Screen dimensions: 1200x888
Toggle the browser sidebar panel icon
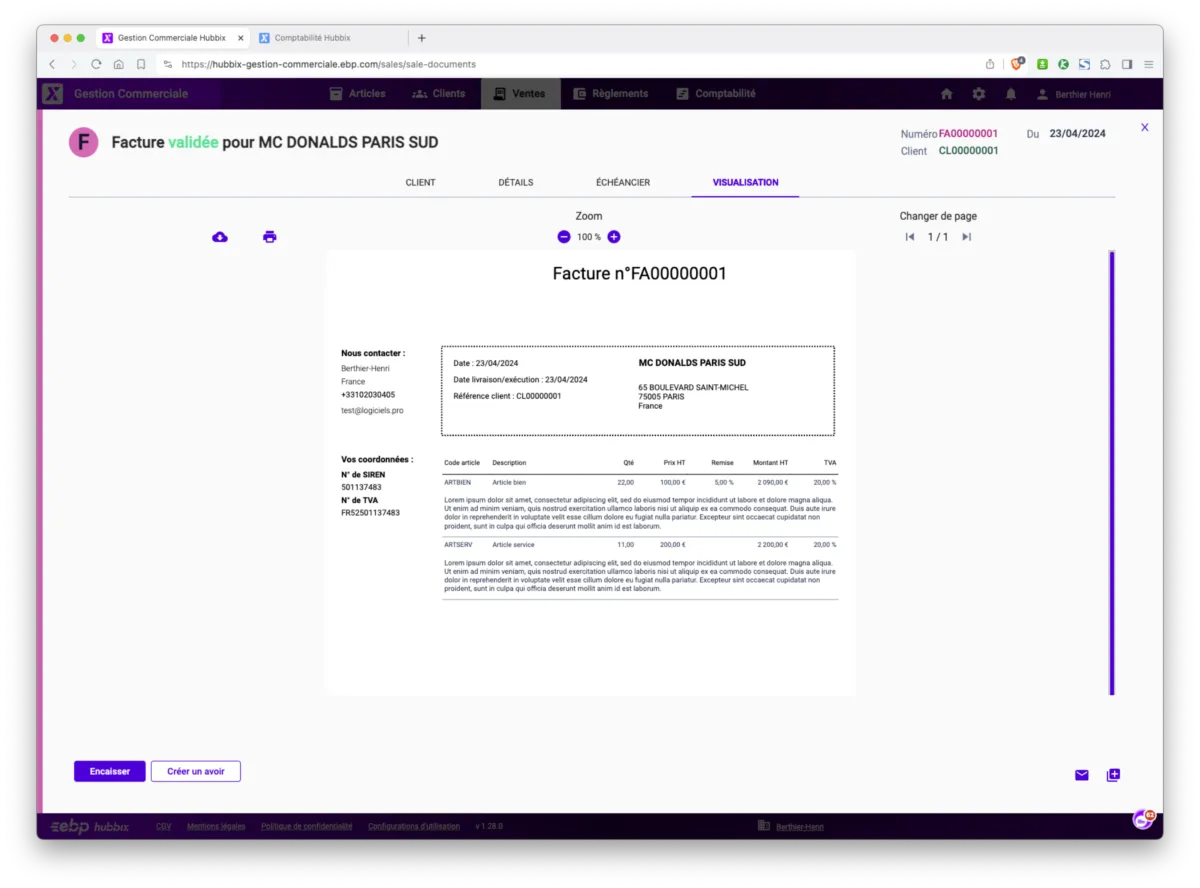point(1127,64)
